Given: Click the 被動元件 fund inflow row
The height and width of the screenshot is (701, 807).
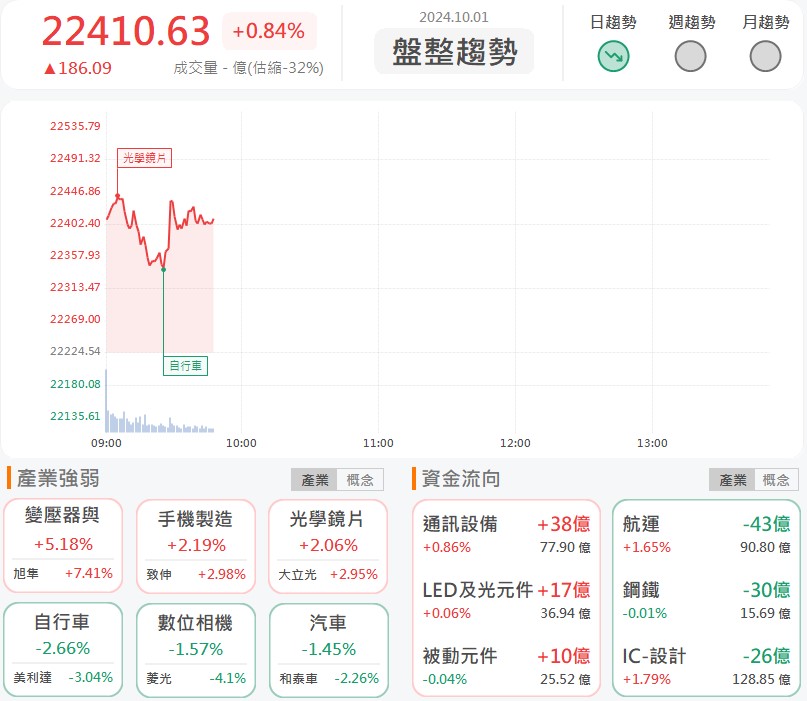Looking at the screenshot, I should click(506, 667).
